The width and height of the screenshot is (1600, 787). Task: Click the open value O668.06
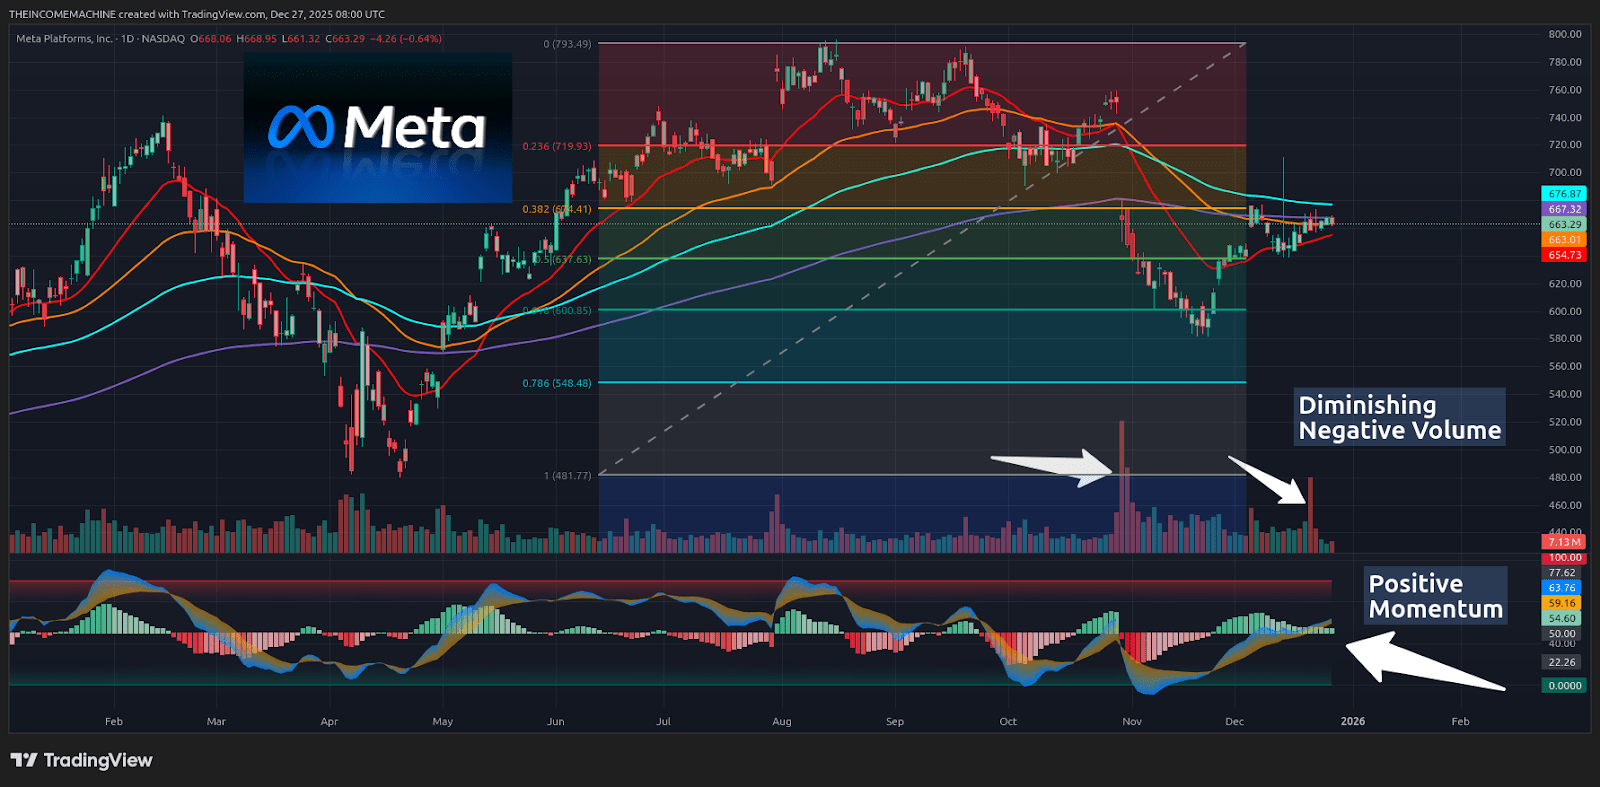[x=211, y=39]
